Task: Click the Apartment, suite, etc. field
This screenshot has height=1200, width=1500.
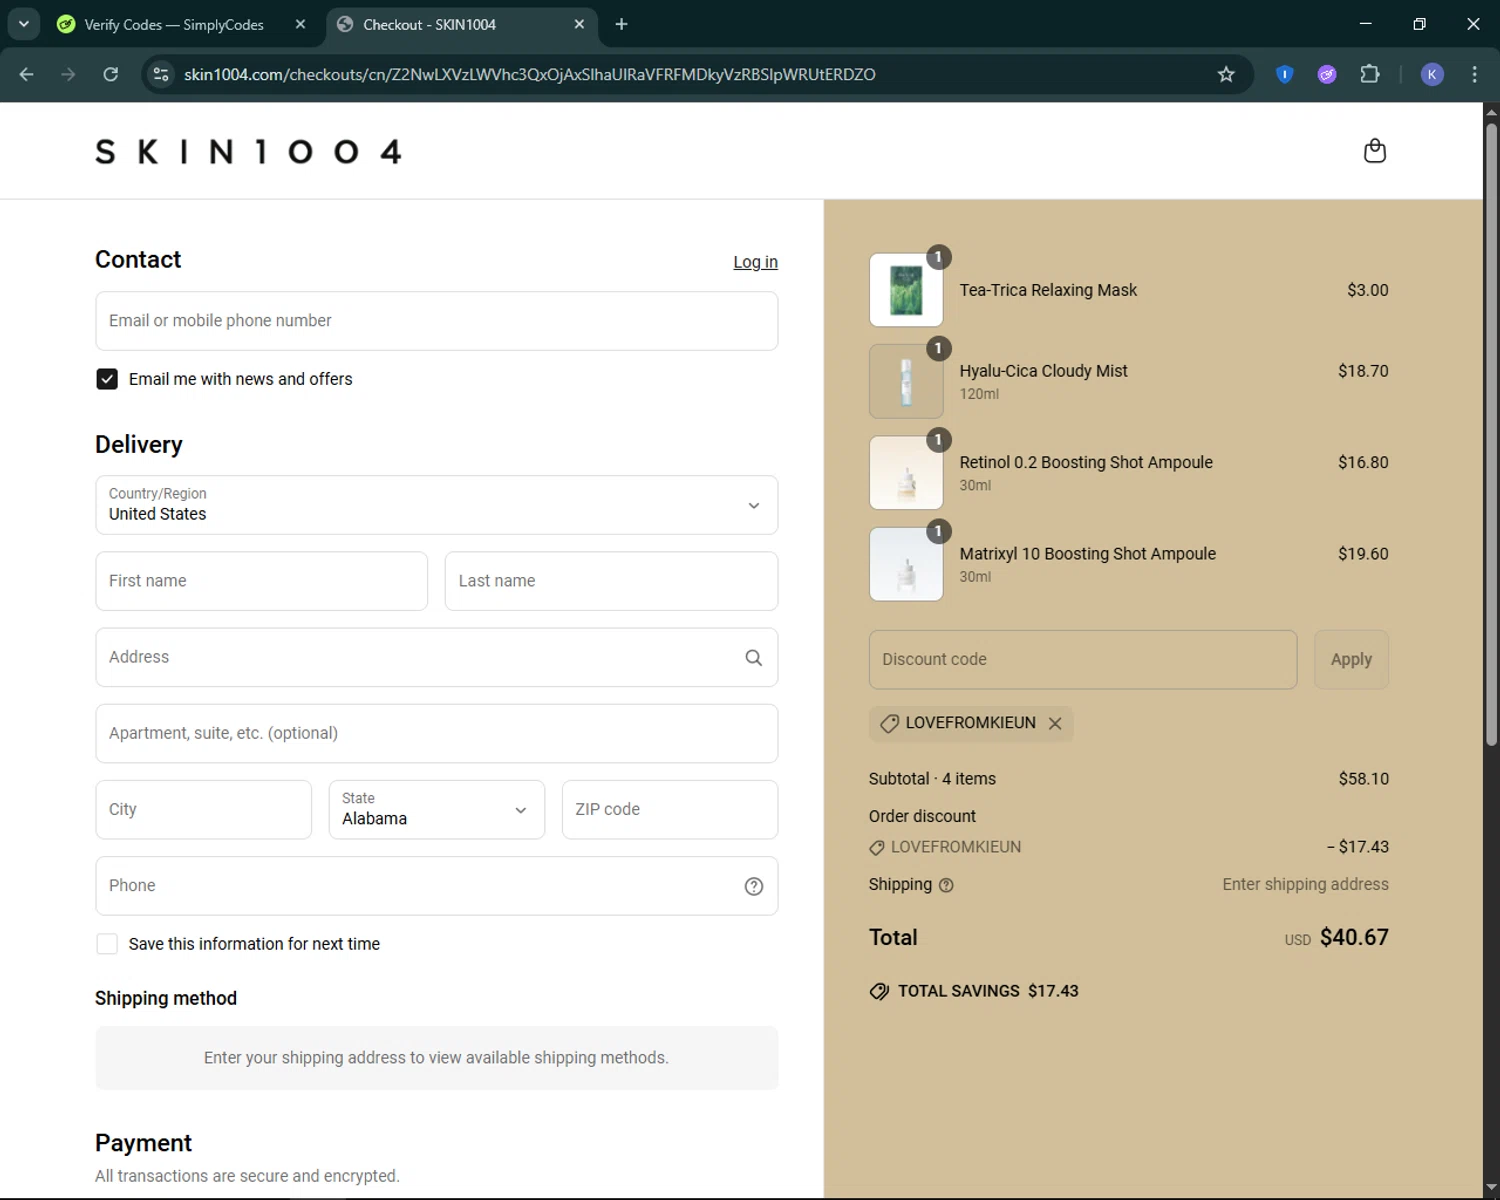Action: [437, 733]
